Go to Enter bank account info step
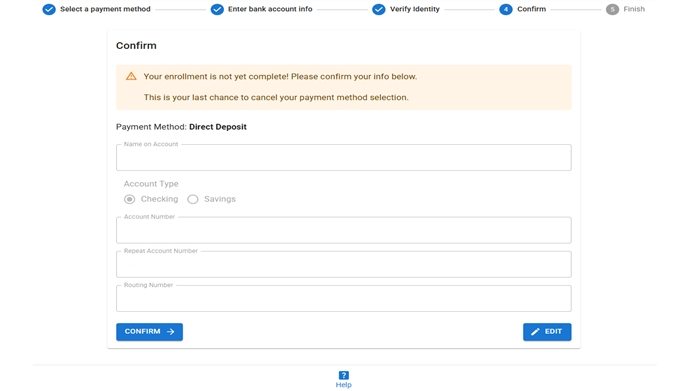This screenshot has width=690, height=391. [270, 9]
